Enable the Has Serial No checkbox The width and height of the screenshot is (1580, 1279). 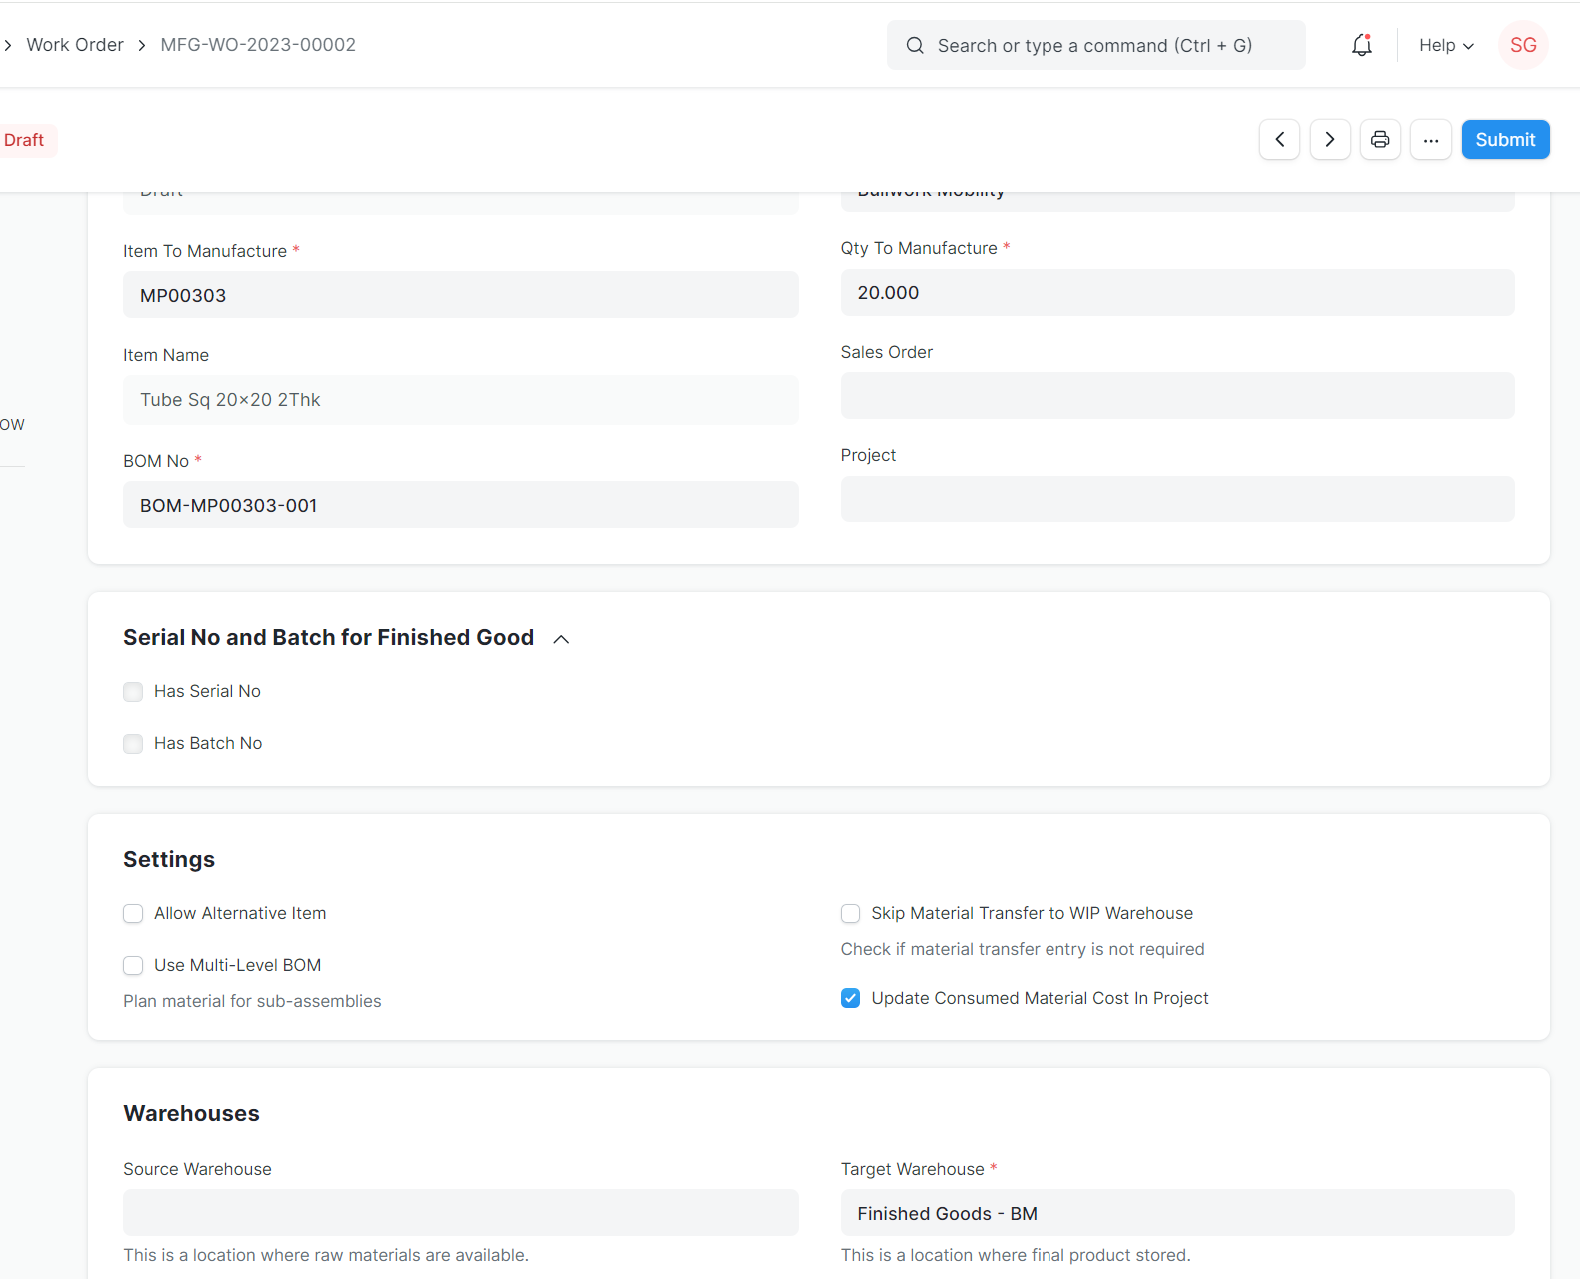click(x=133, y=692)
